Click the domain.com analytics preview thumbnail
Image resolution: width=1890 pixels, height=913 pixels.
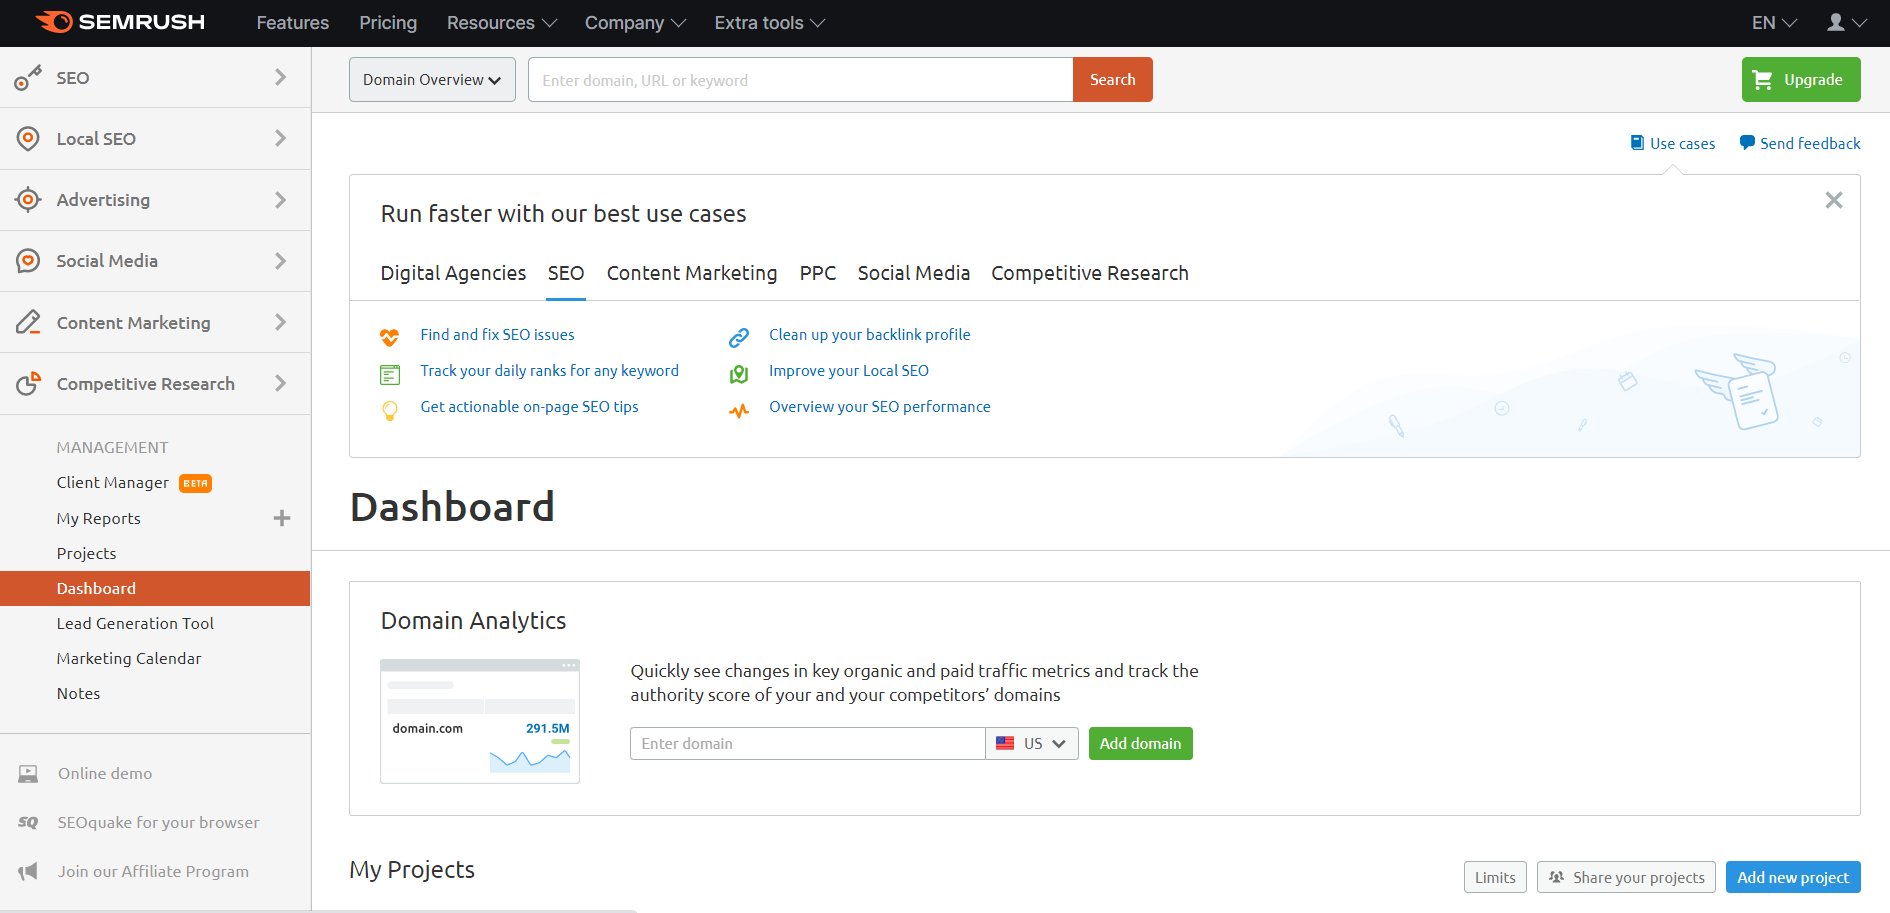(x=480, y=721)
